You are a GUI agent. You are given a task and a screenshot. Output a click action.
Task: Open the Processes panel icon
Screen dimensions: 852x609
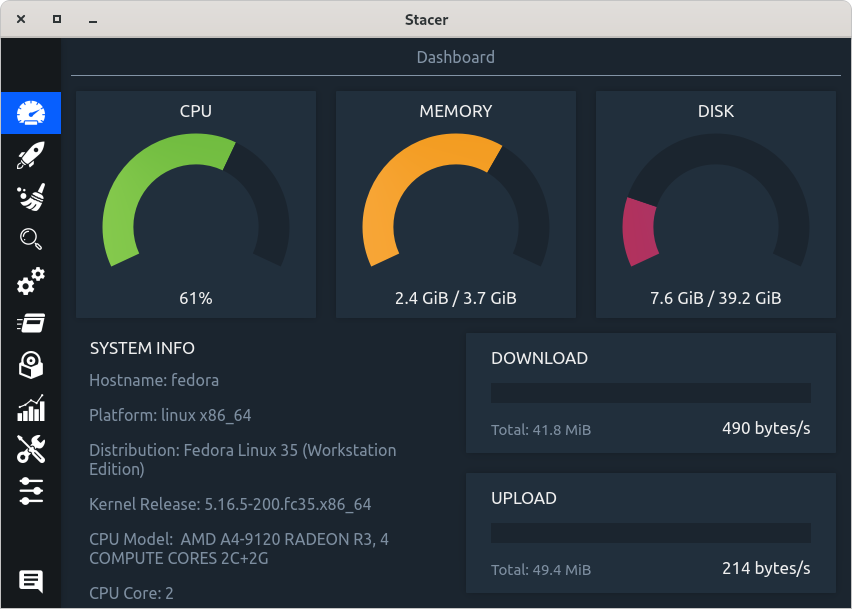[30, 323]
